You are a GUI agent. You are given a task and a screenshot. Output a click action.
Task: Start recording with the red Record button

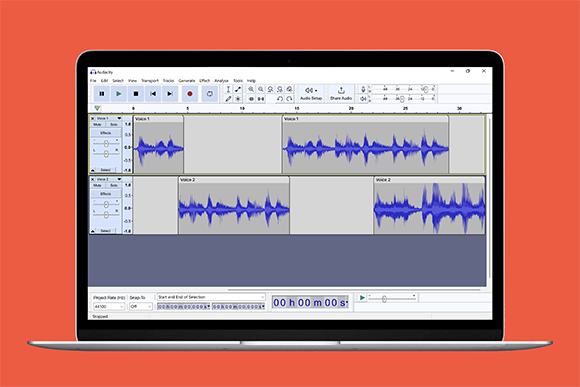pos(190,94)
